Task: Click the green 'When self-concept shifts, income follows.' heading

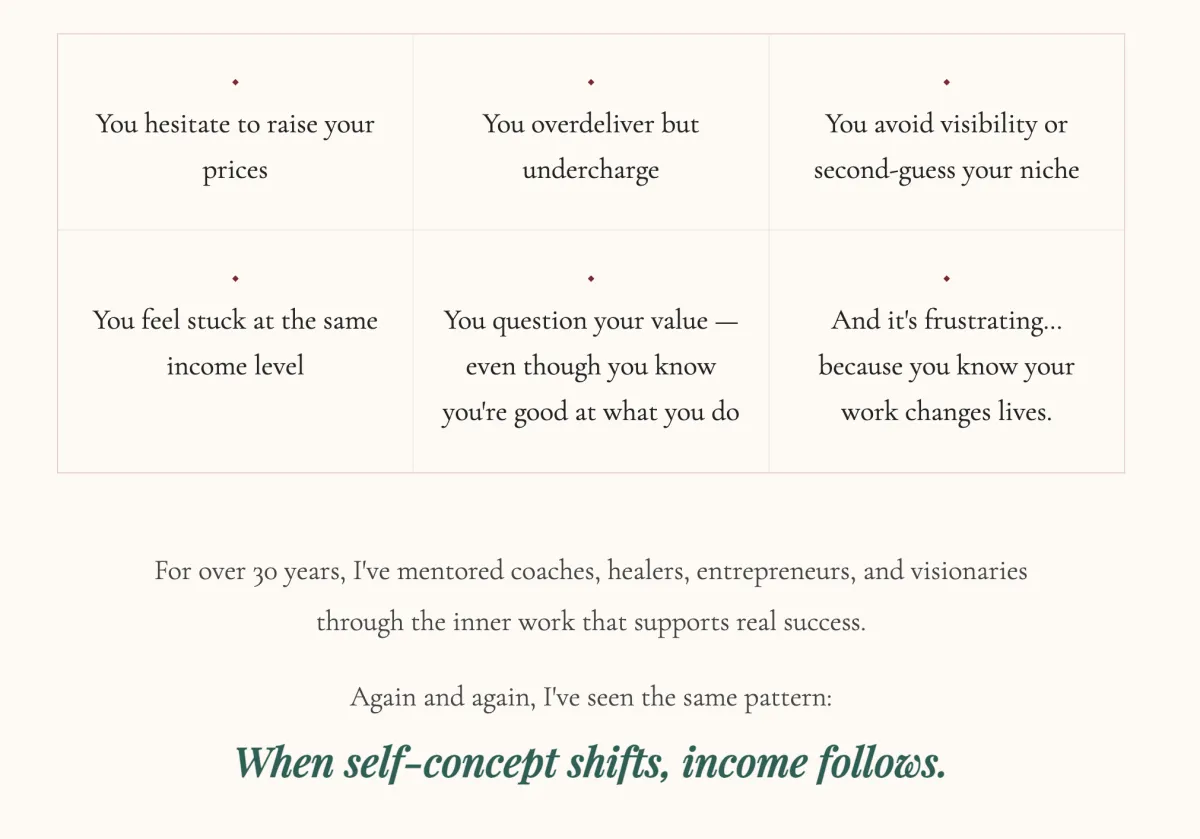Action: pyautogui.click(x=591, y=763)
